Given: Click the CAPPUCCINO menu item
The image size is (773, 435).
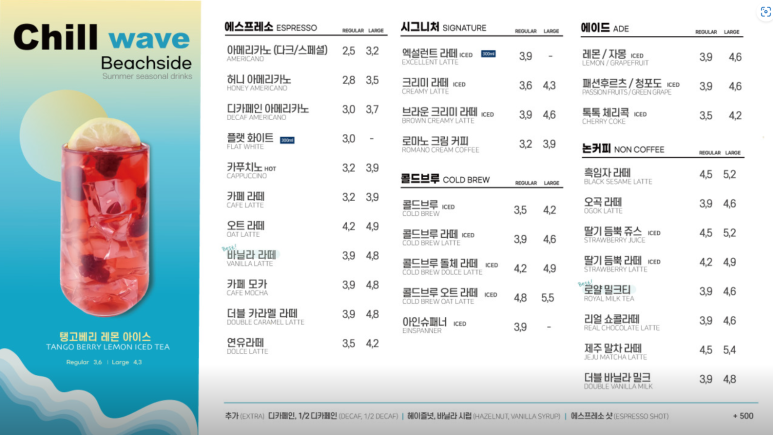Looking at the screenshot, I should 251,170.
